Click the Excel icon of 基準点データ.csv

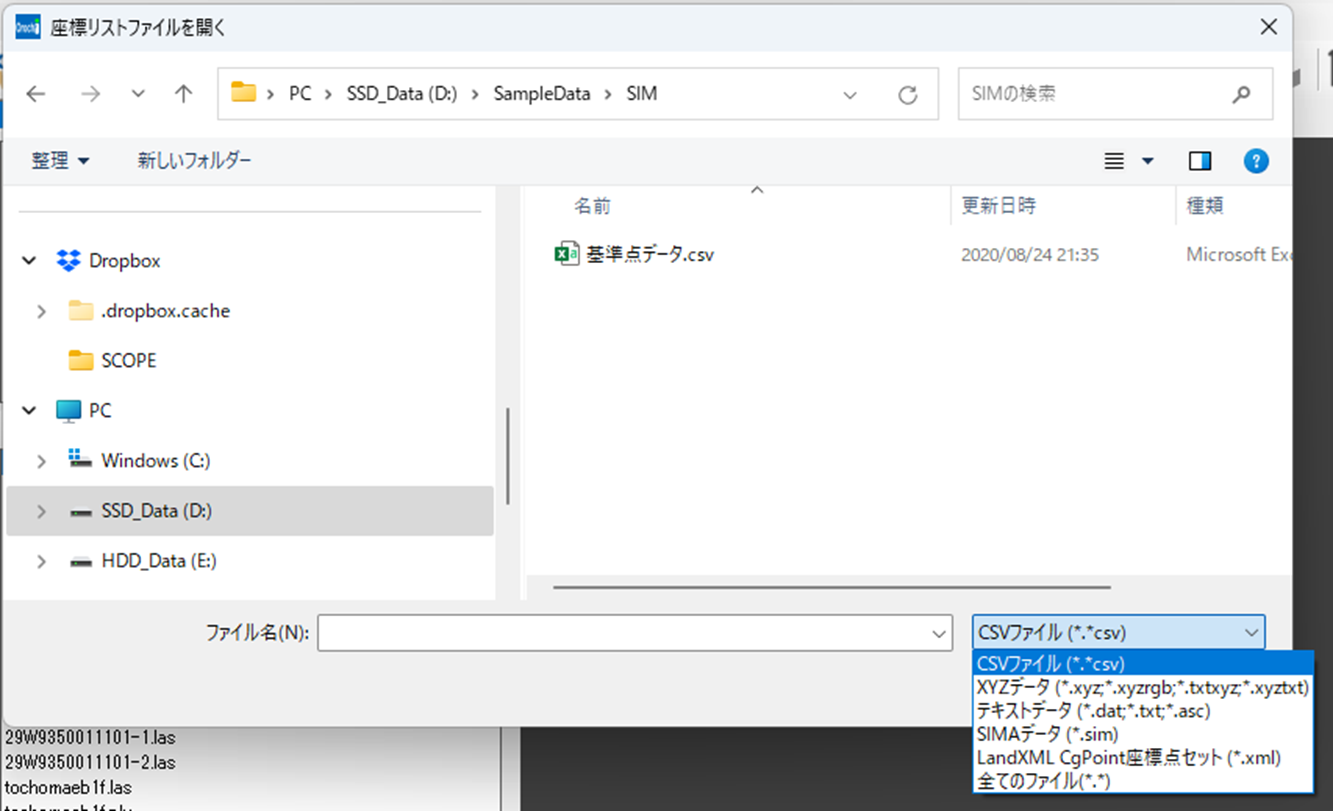click(x=566, y=254)
